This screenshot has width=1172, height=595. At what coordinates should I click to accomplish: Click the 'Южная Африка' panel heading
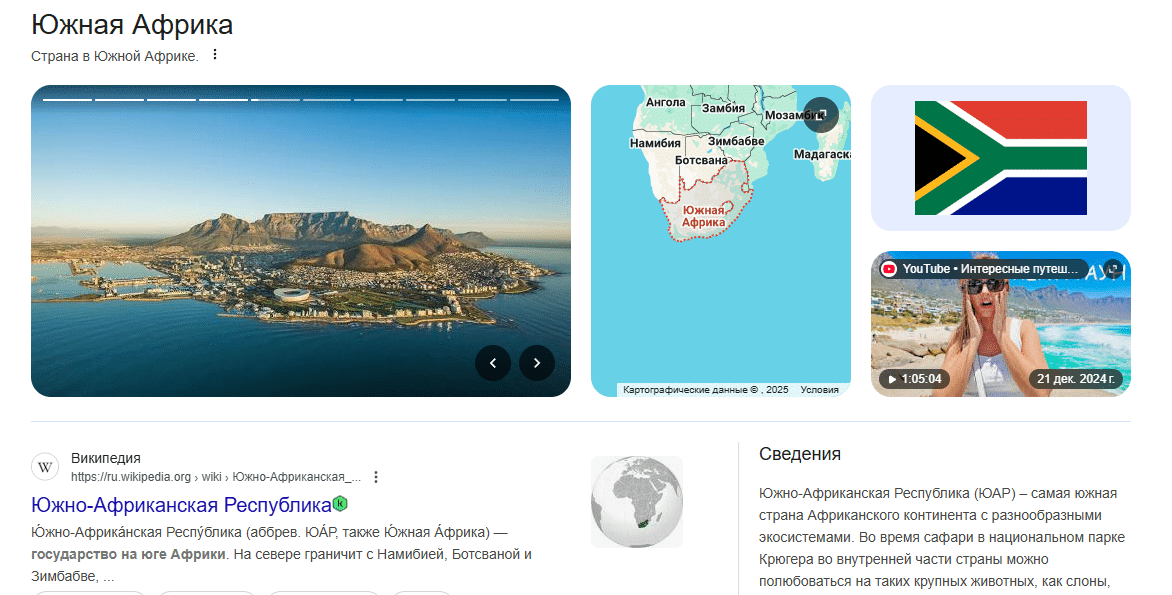tap(132, 25)
